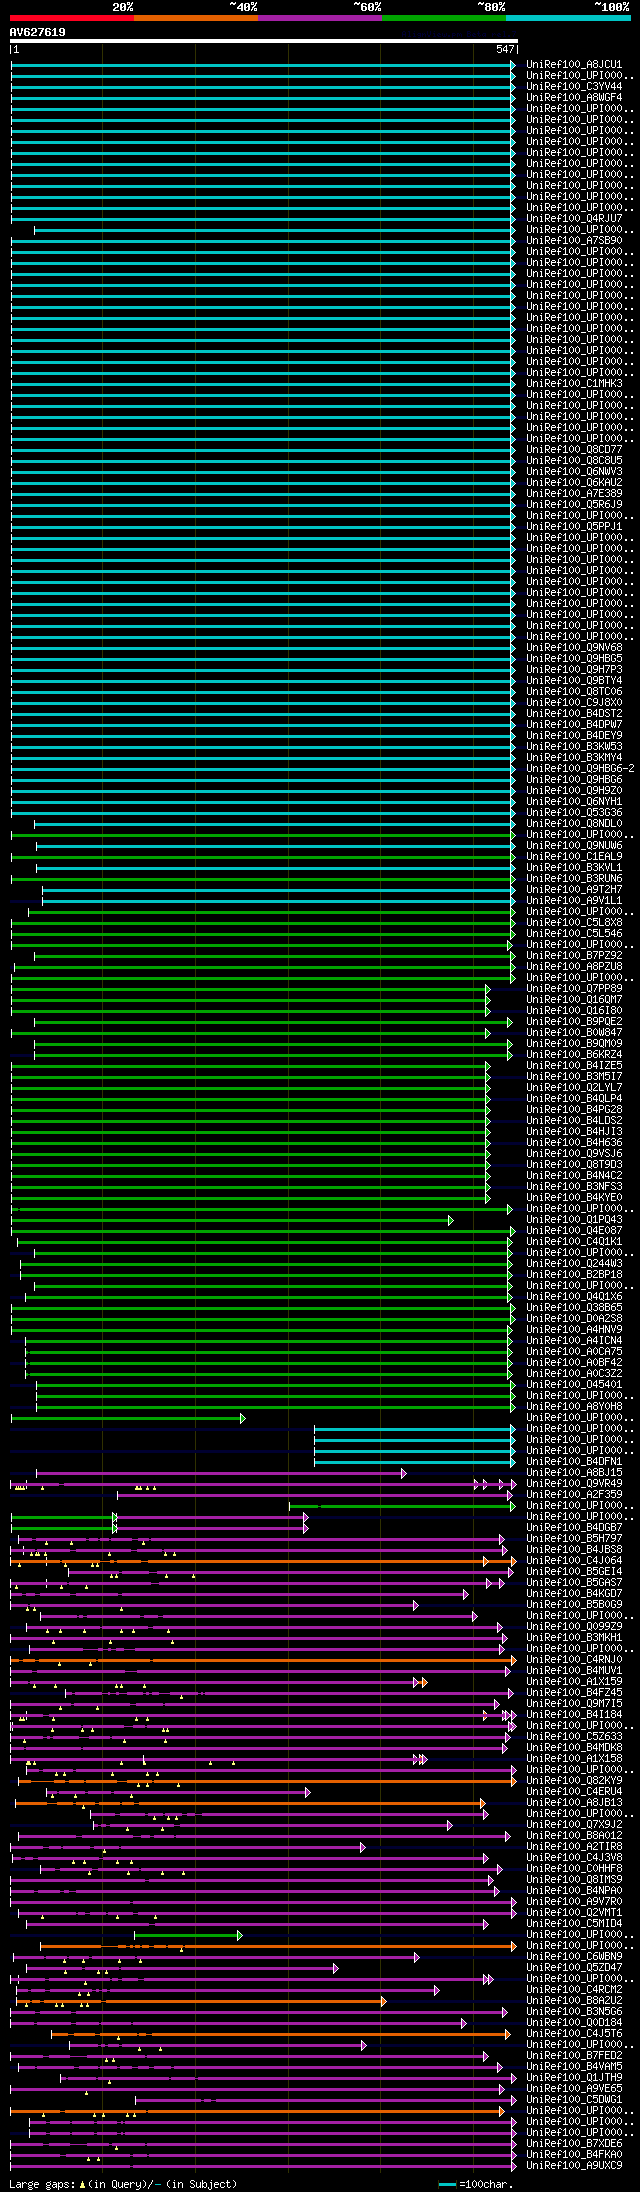
Task: Choose the UniRef100_C1EAL9 hit label
Action: coord(574,856)
